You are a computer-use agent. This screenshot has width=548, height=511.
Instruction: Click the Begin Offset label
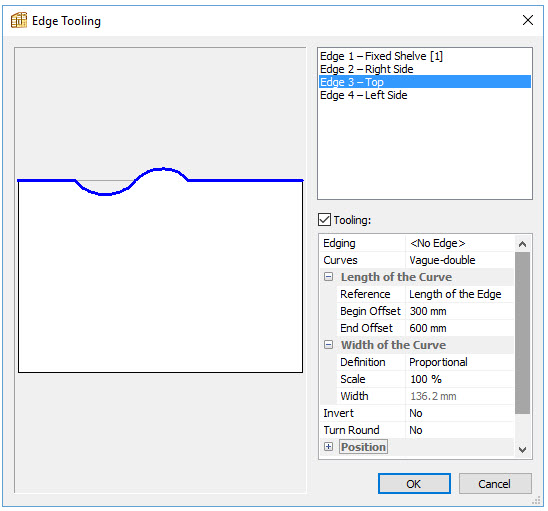click(x=370, y=311)
